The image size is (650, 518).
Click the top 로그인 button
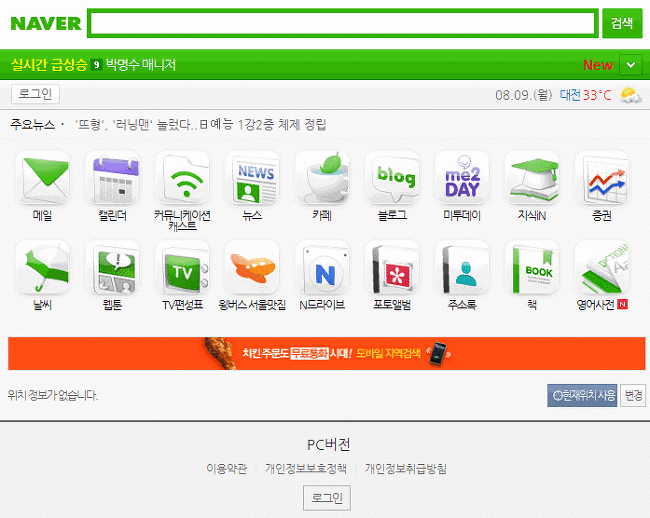[35, 94]
